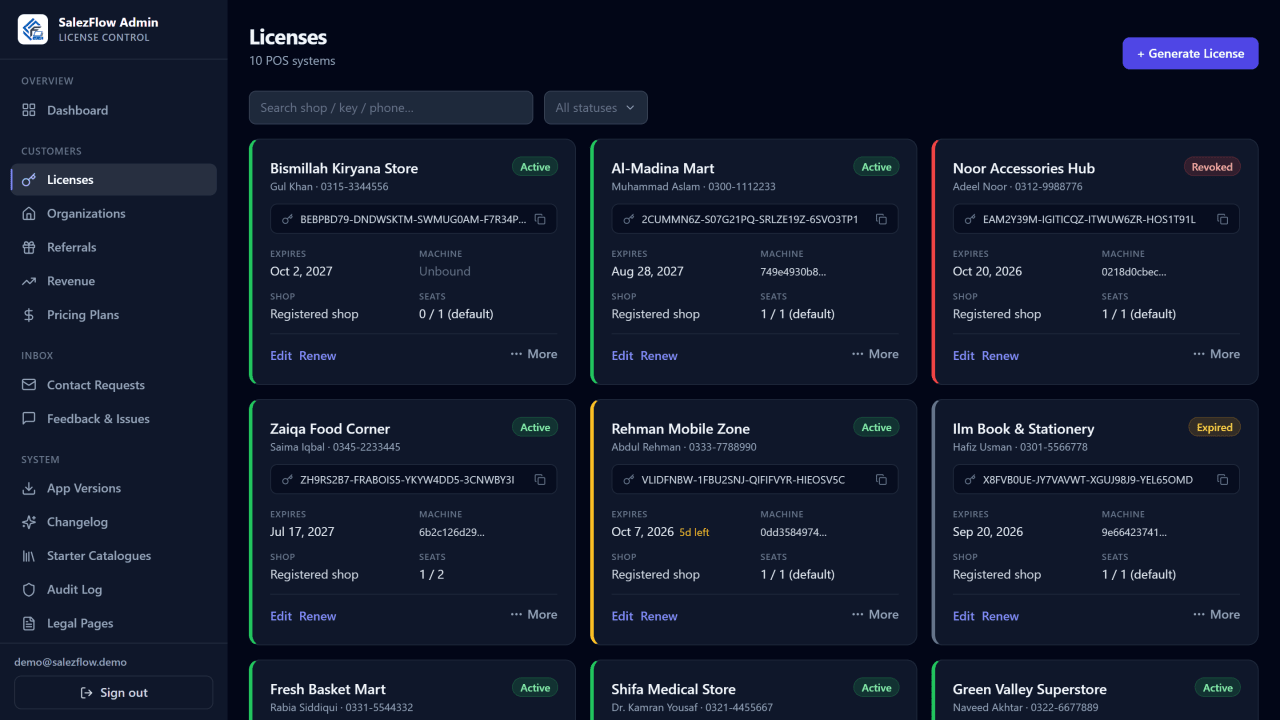Open the All statuses filter dropdown

(596, 108)
